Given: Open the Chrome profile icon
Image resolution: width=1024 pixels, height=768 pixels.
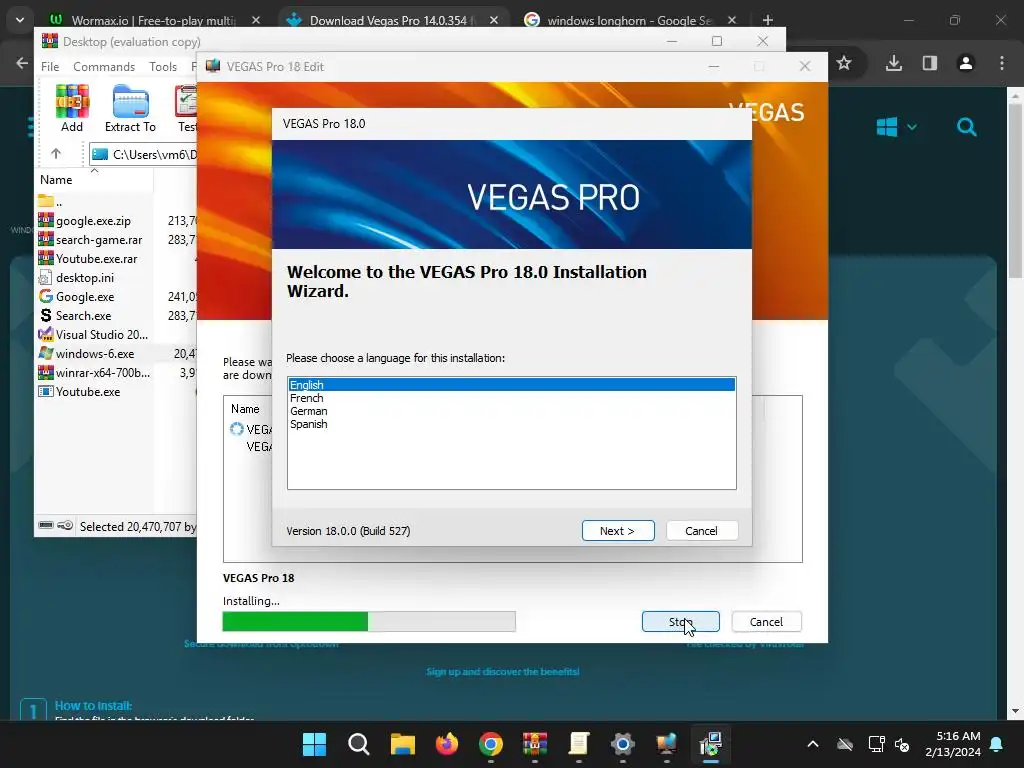Looking at the screenshot, I should pos(965,63).
